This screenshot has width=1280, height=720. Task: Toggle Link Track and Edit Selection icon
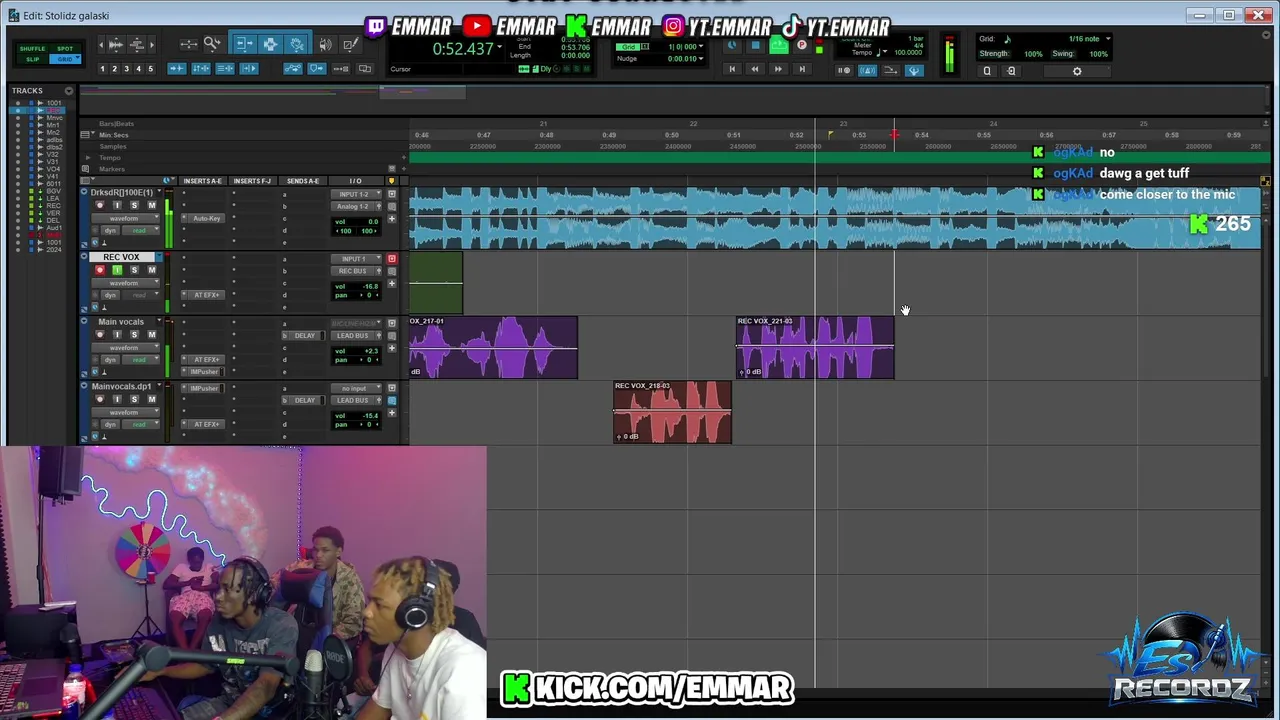(225, 69)
